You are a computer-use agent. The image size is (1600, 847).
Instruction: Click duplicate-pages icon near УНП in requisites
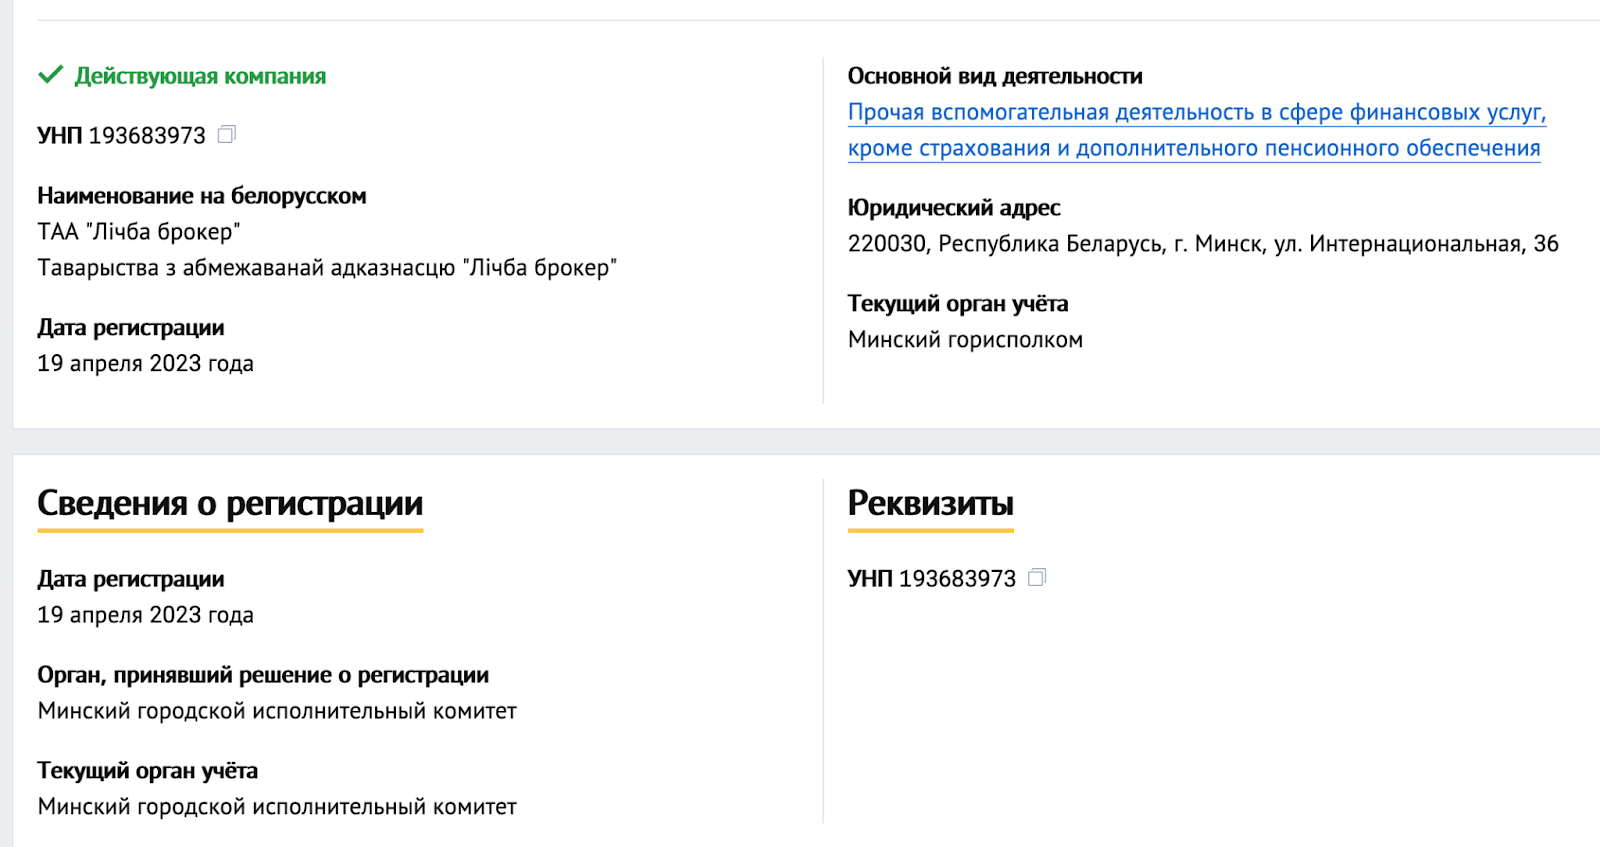click(x=1037, y=578)
